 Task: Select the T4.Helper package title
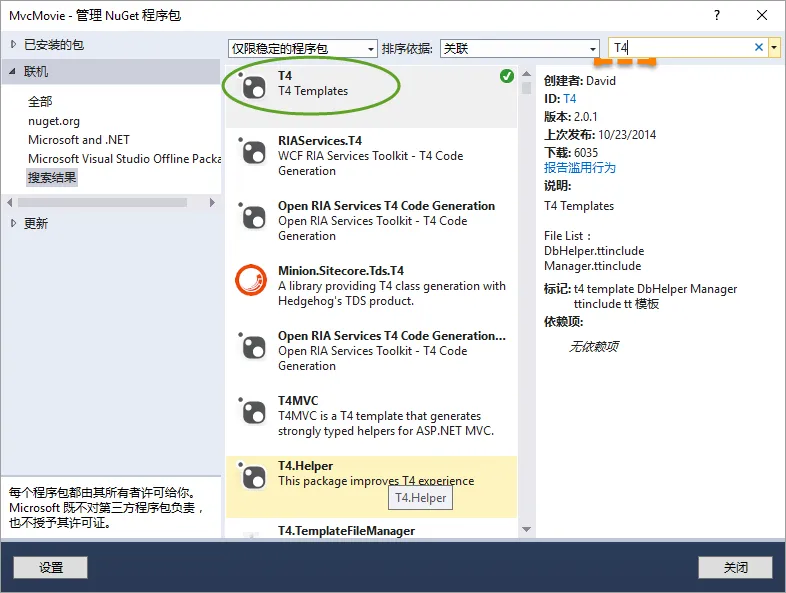(x=305, y=466)
